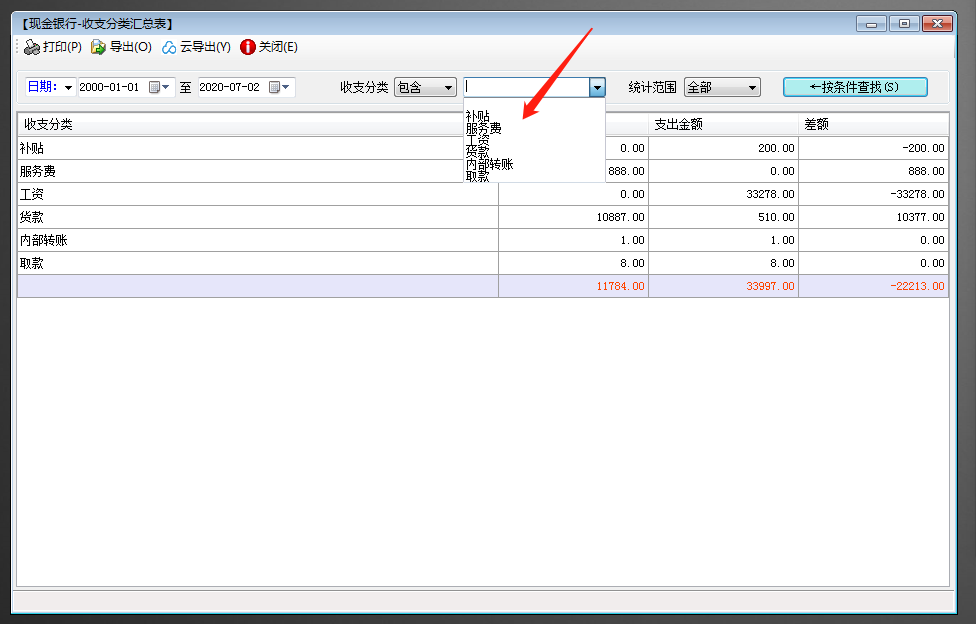Open the 统计范围 全部 dropdown

[752, 88]
